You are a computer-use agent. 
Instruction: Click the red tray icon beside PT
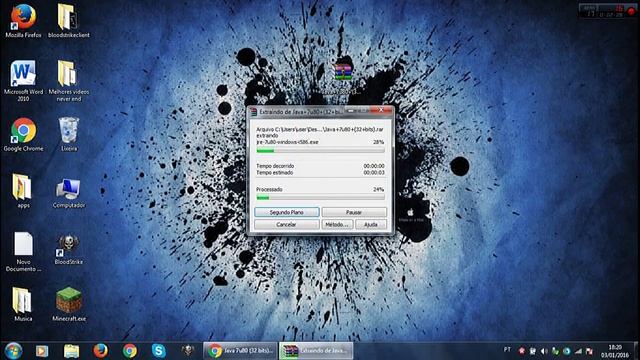point(521,351)
